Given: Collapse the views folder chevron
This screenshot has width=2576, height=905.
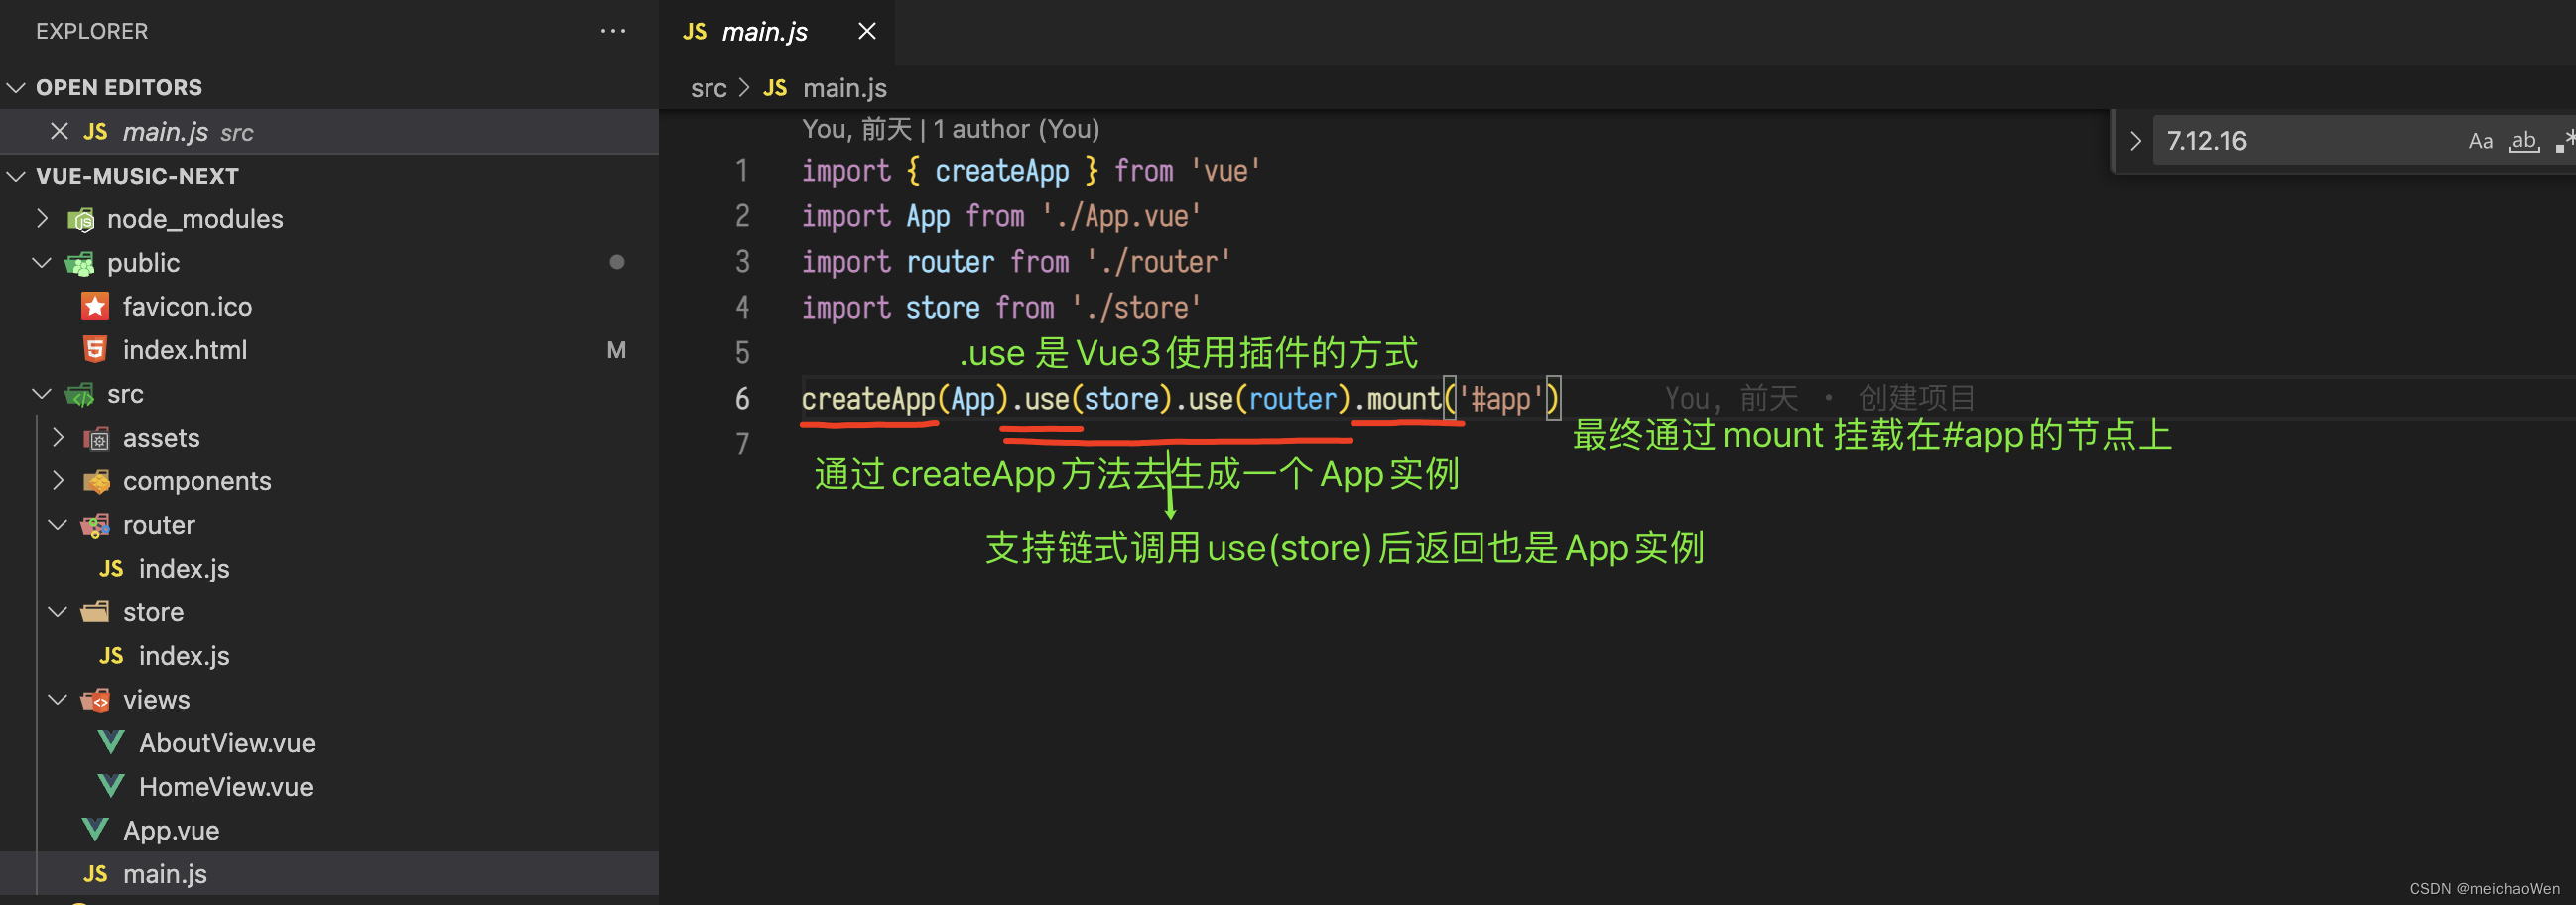Looking at the screenshot, I should coord(58,699).
